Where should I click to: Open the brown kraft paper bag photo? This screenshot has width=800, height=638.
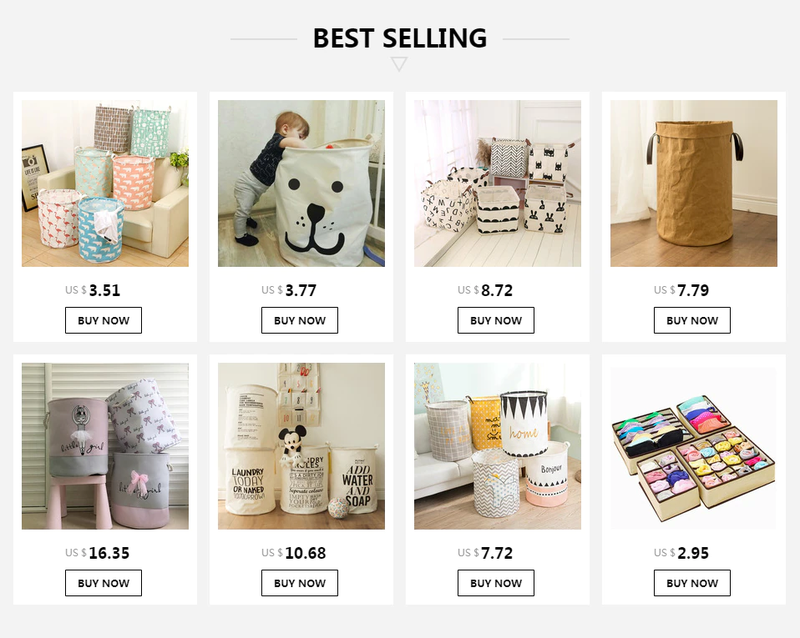(694, 183)
